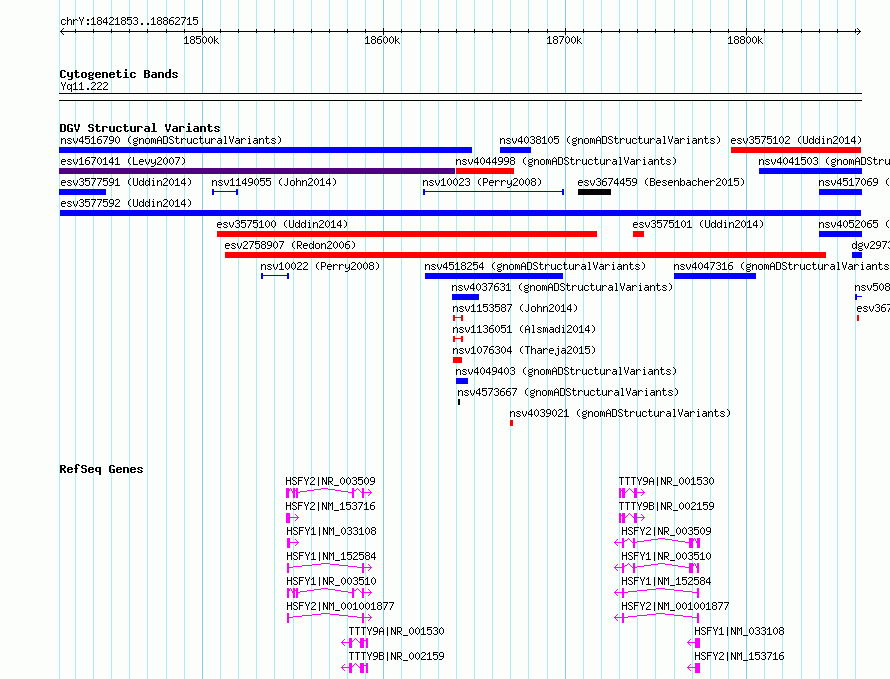Click the blue bar of nsv4047316
Image resolution: width=890 pixels, height=679 pixels.
coord(715,276)
